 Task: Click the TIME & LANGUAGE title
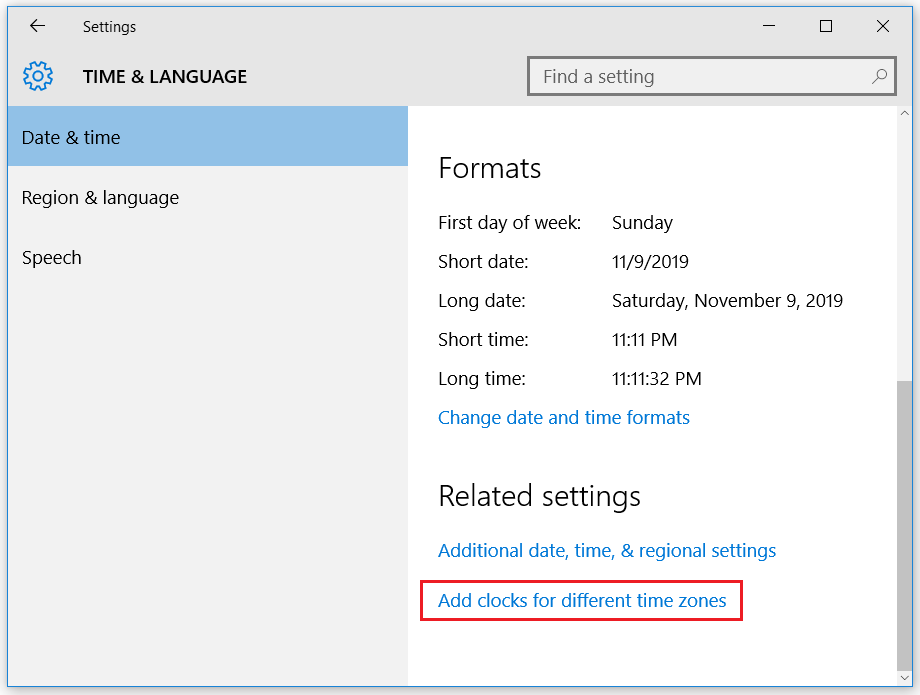pyautogui.click(x=165, y=77)
